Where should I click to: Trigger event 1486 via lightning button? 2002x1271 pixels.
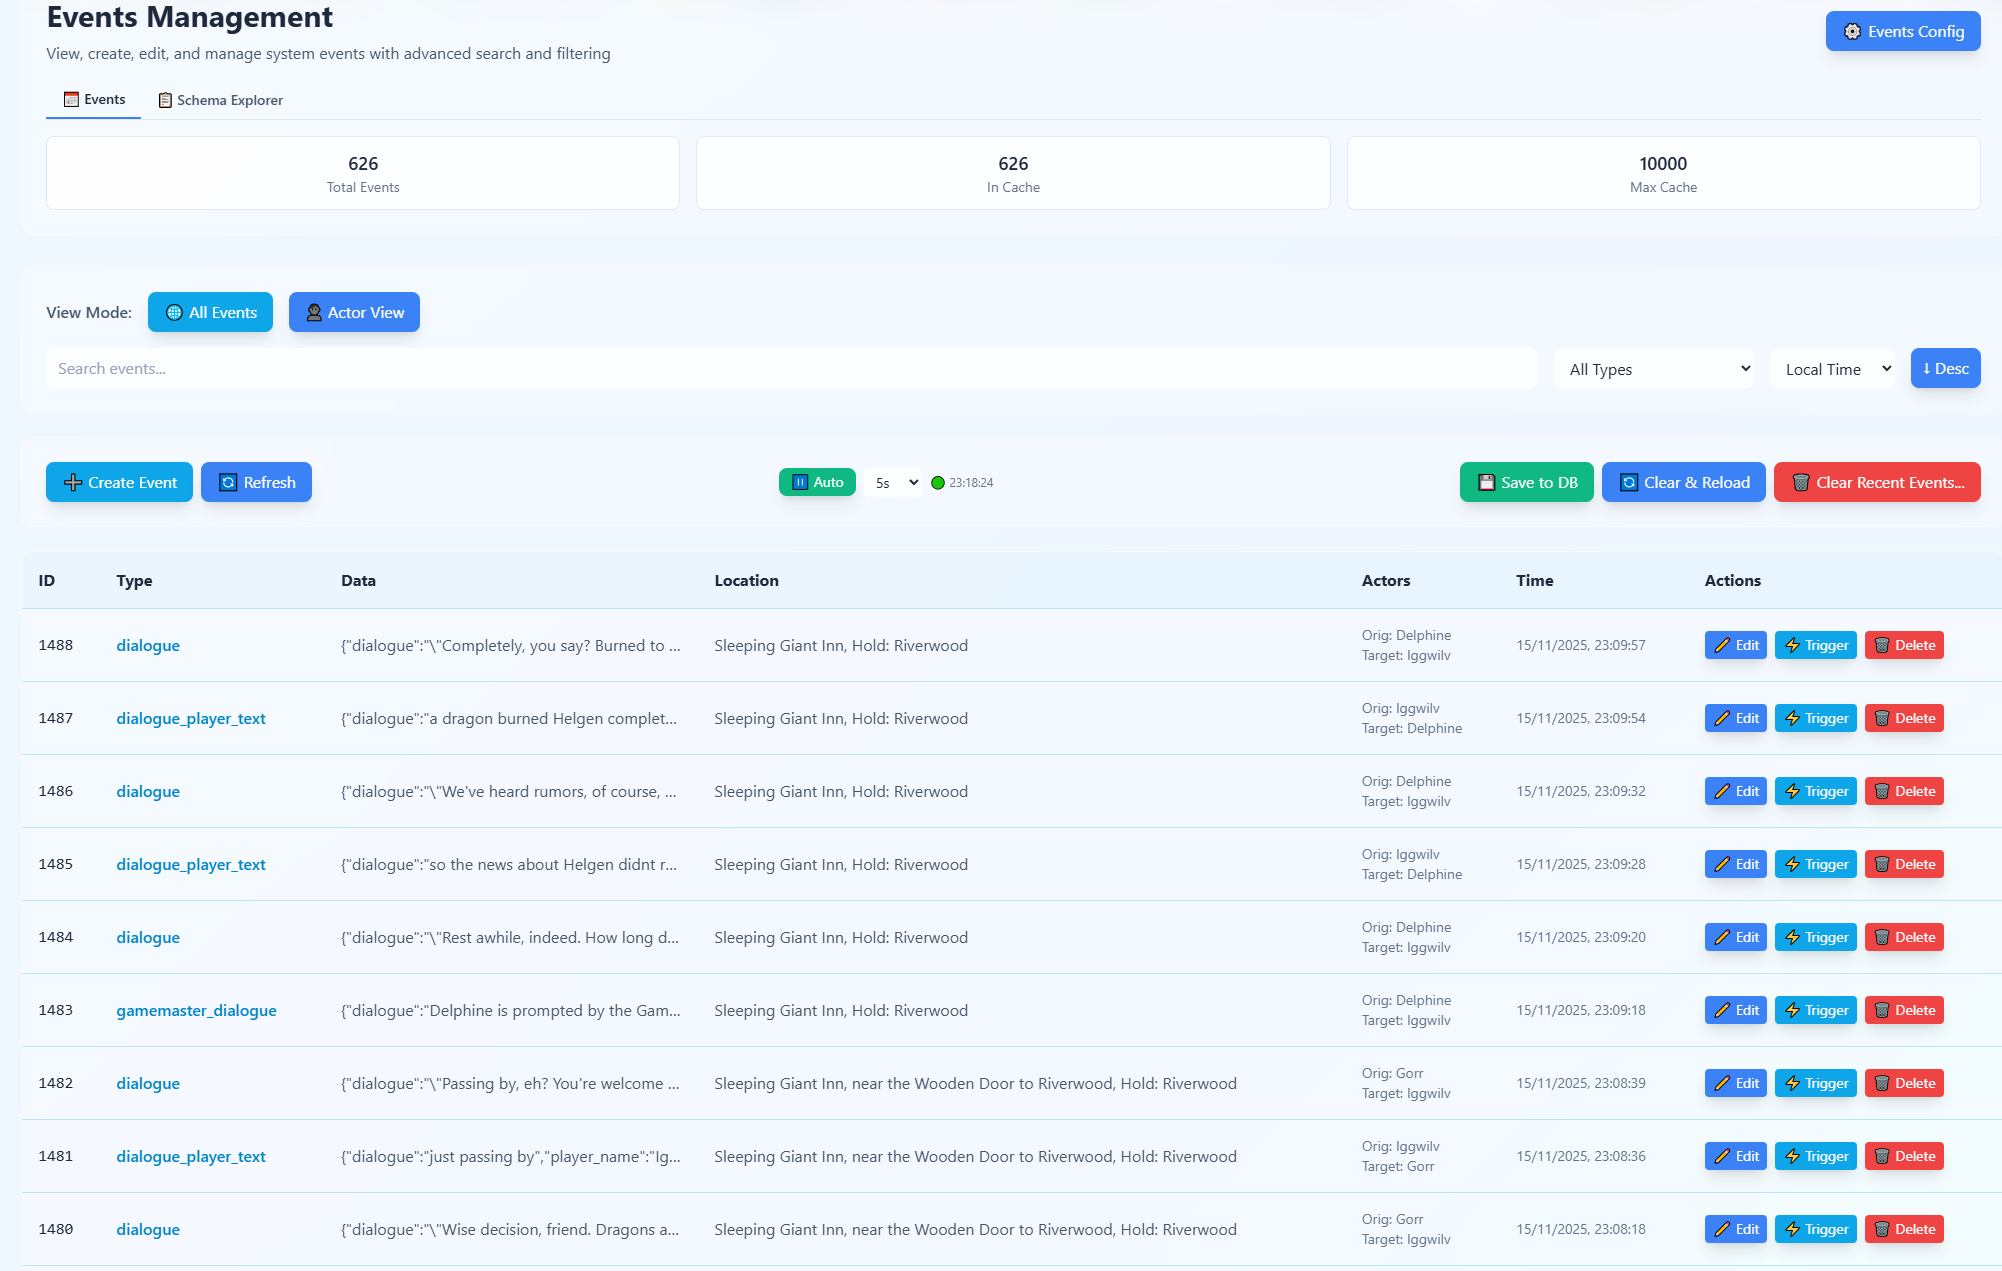pos(1815,791)
